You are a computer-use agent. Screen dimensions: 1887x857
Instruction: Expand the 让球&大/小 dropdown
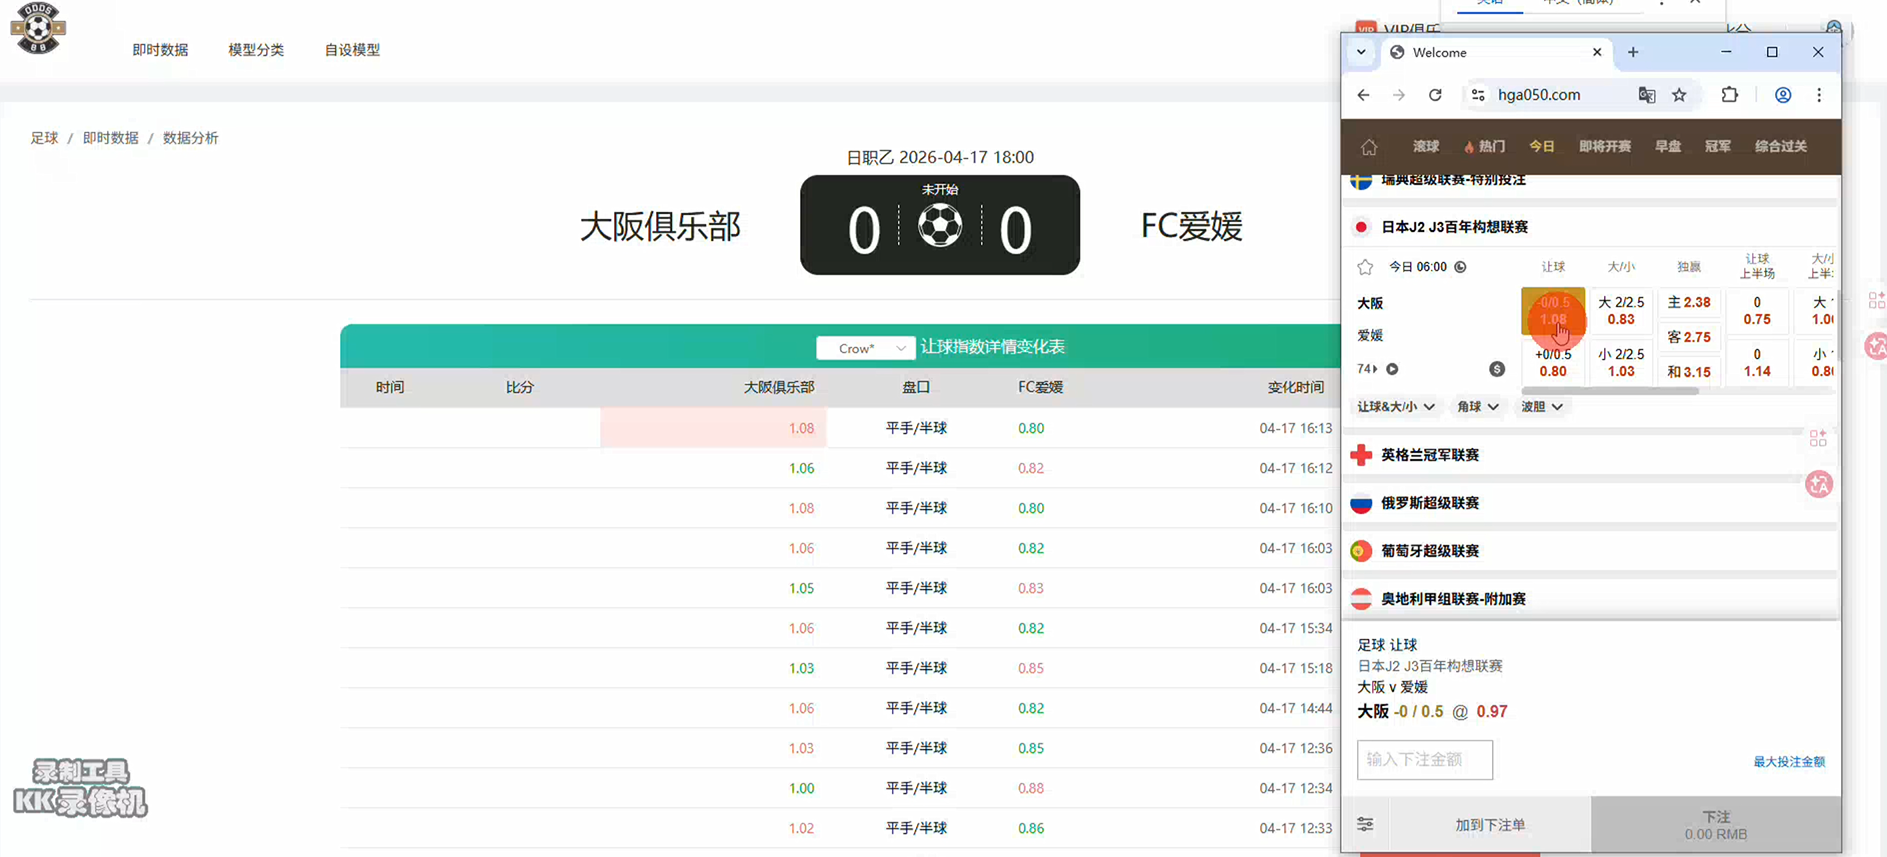click(1396, 407)
